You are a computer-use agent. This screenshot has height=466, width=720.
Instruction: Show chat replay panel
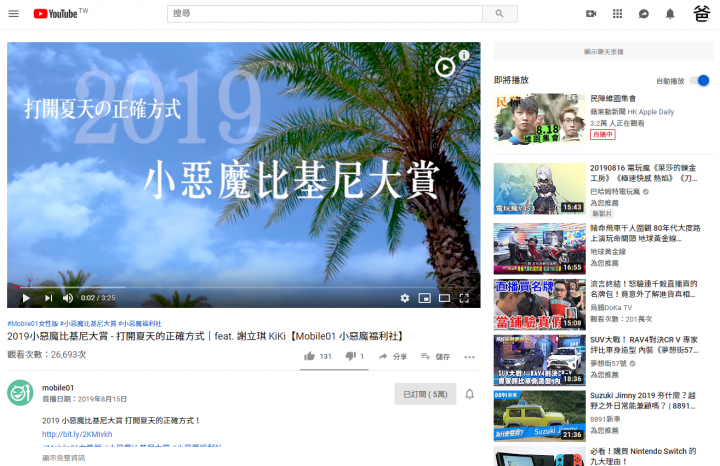click(603, 52)
